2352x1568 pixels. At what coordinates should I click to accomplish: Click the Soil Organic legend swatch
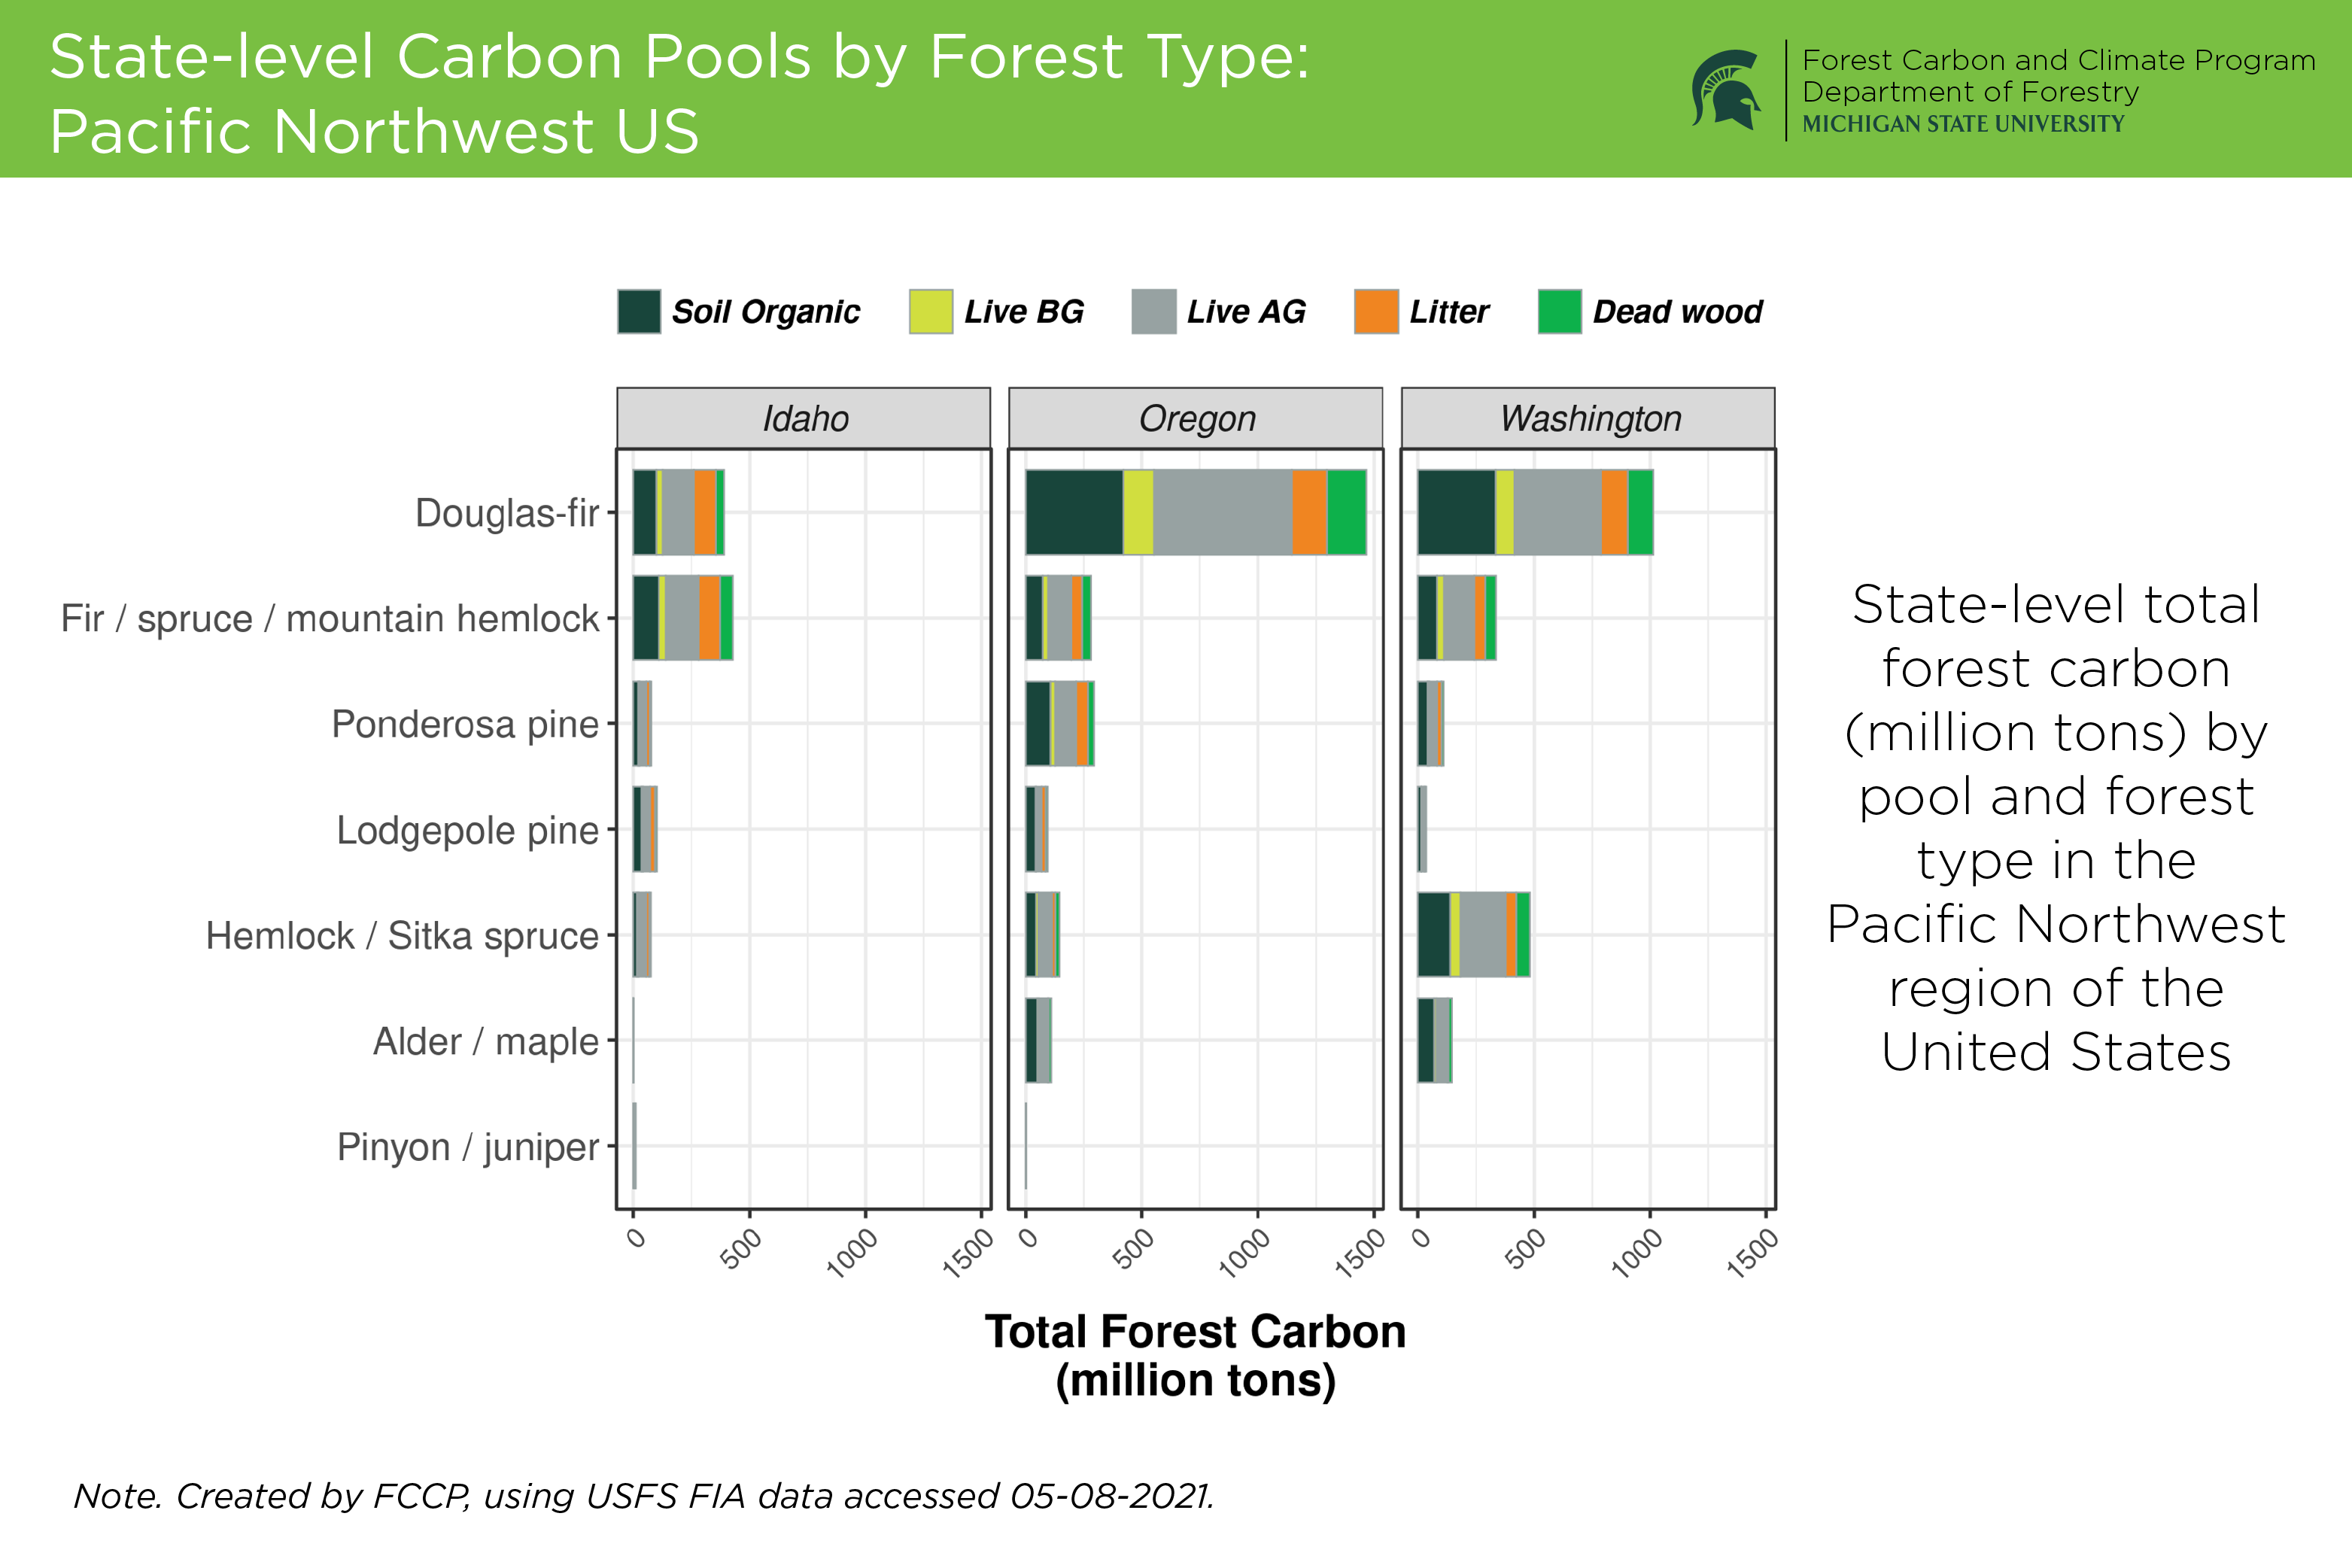639,312
